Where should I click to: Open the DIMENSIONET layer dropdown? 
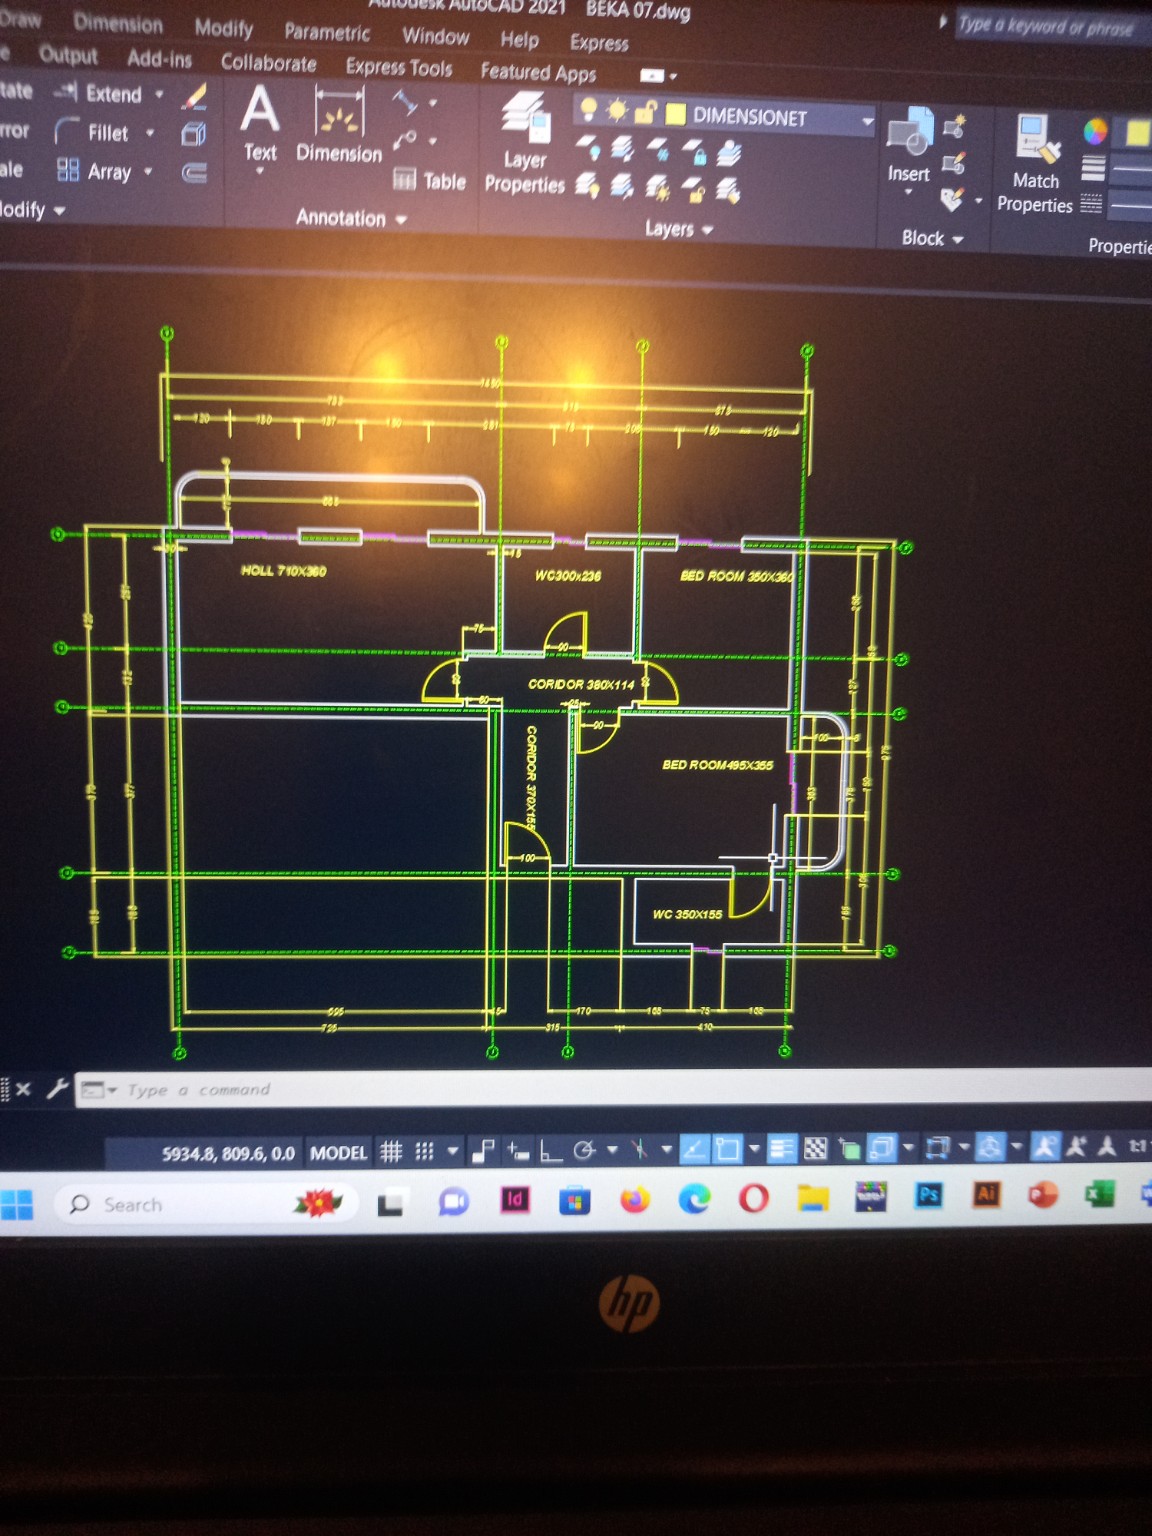point(866,120)
